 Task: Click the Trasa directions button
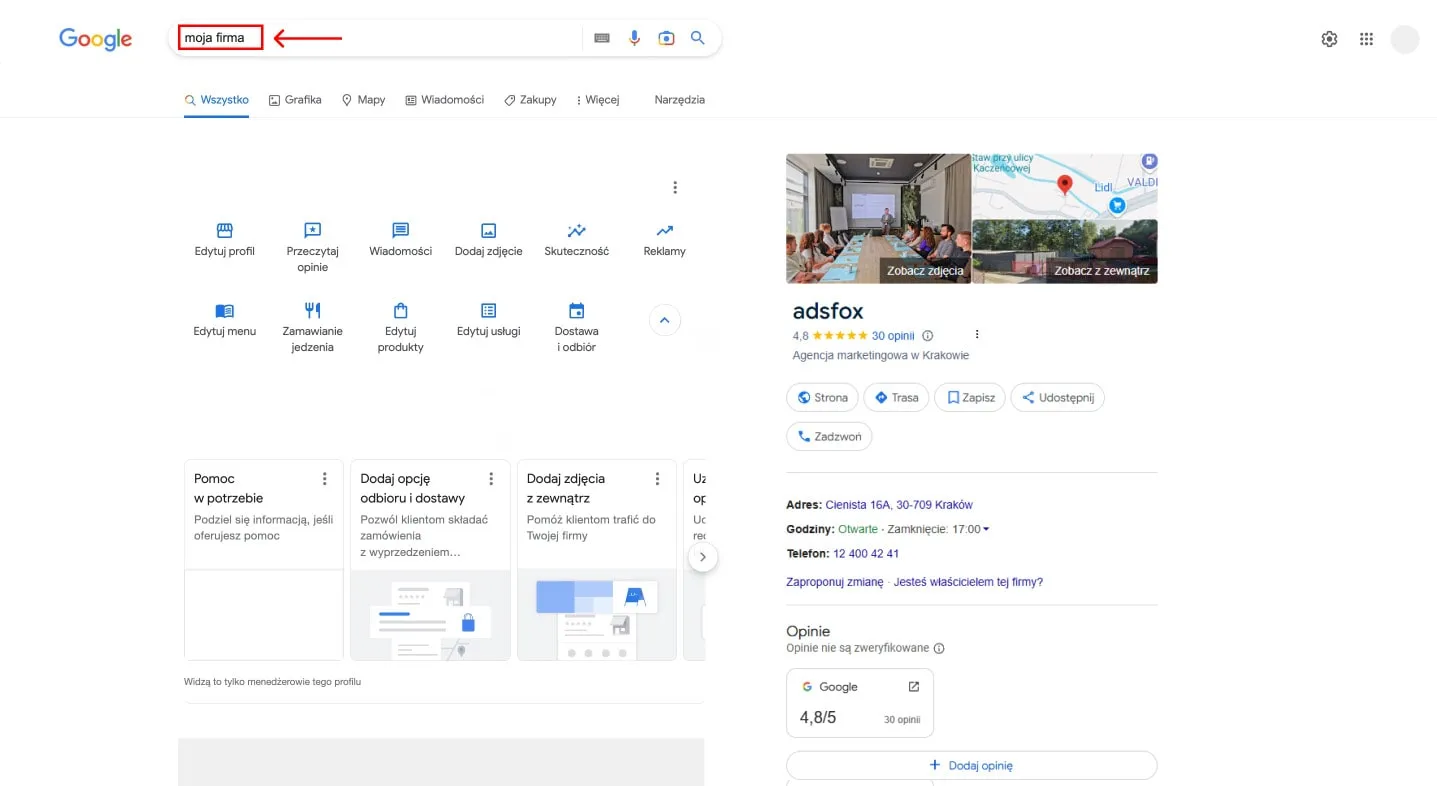coord(896,398)
